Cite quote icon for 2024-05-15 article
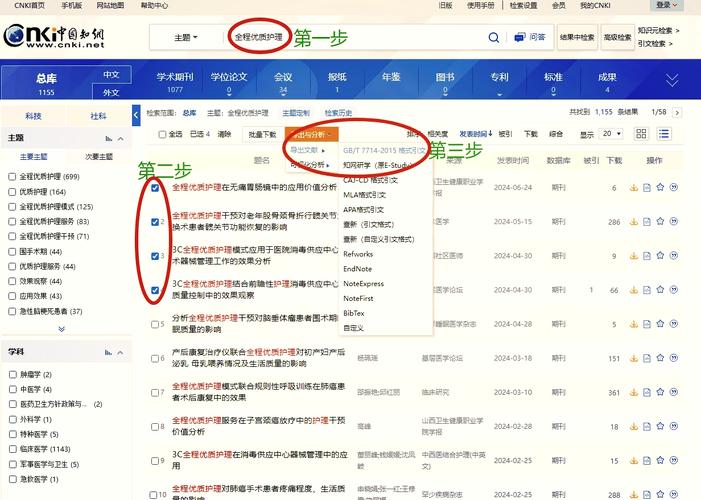Screen dimensions: 701x500 click(x=674, y=221)
